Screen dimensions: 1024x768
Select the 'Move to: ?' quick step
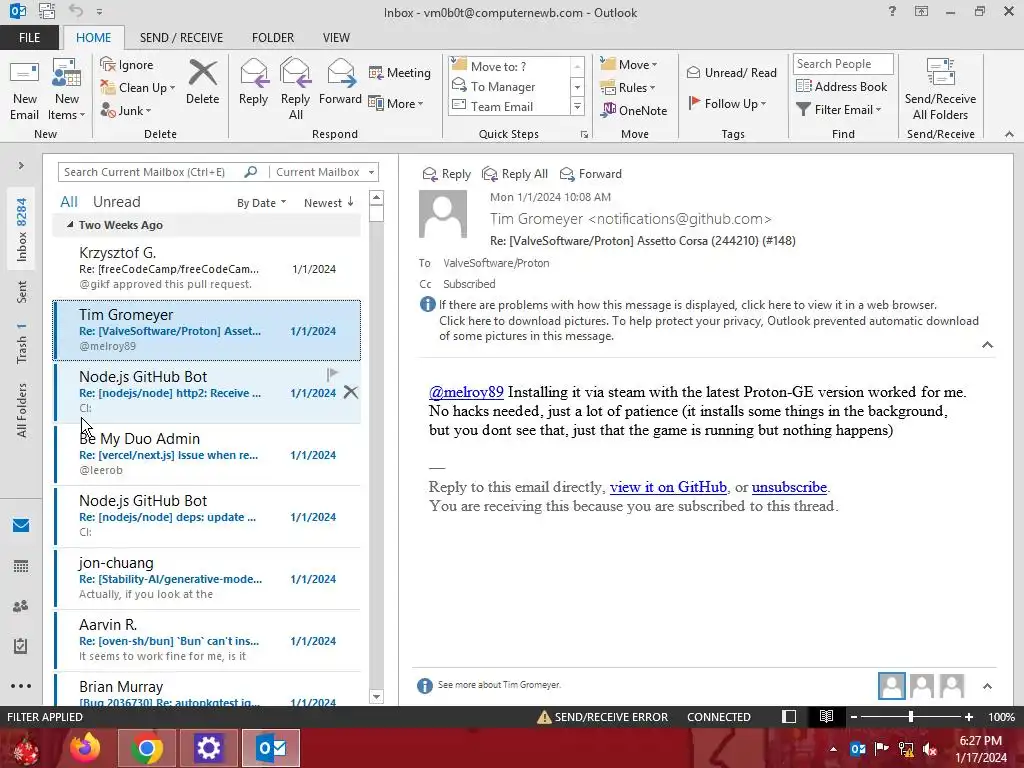click(x=509, y=66)
